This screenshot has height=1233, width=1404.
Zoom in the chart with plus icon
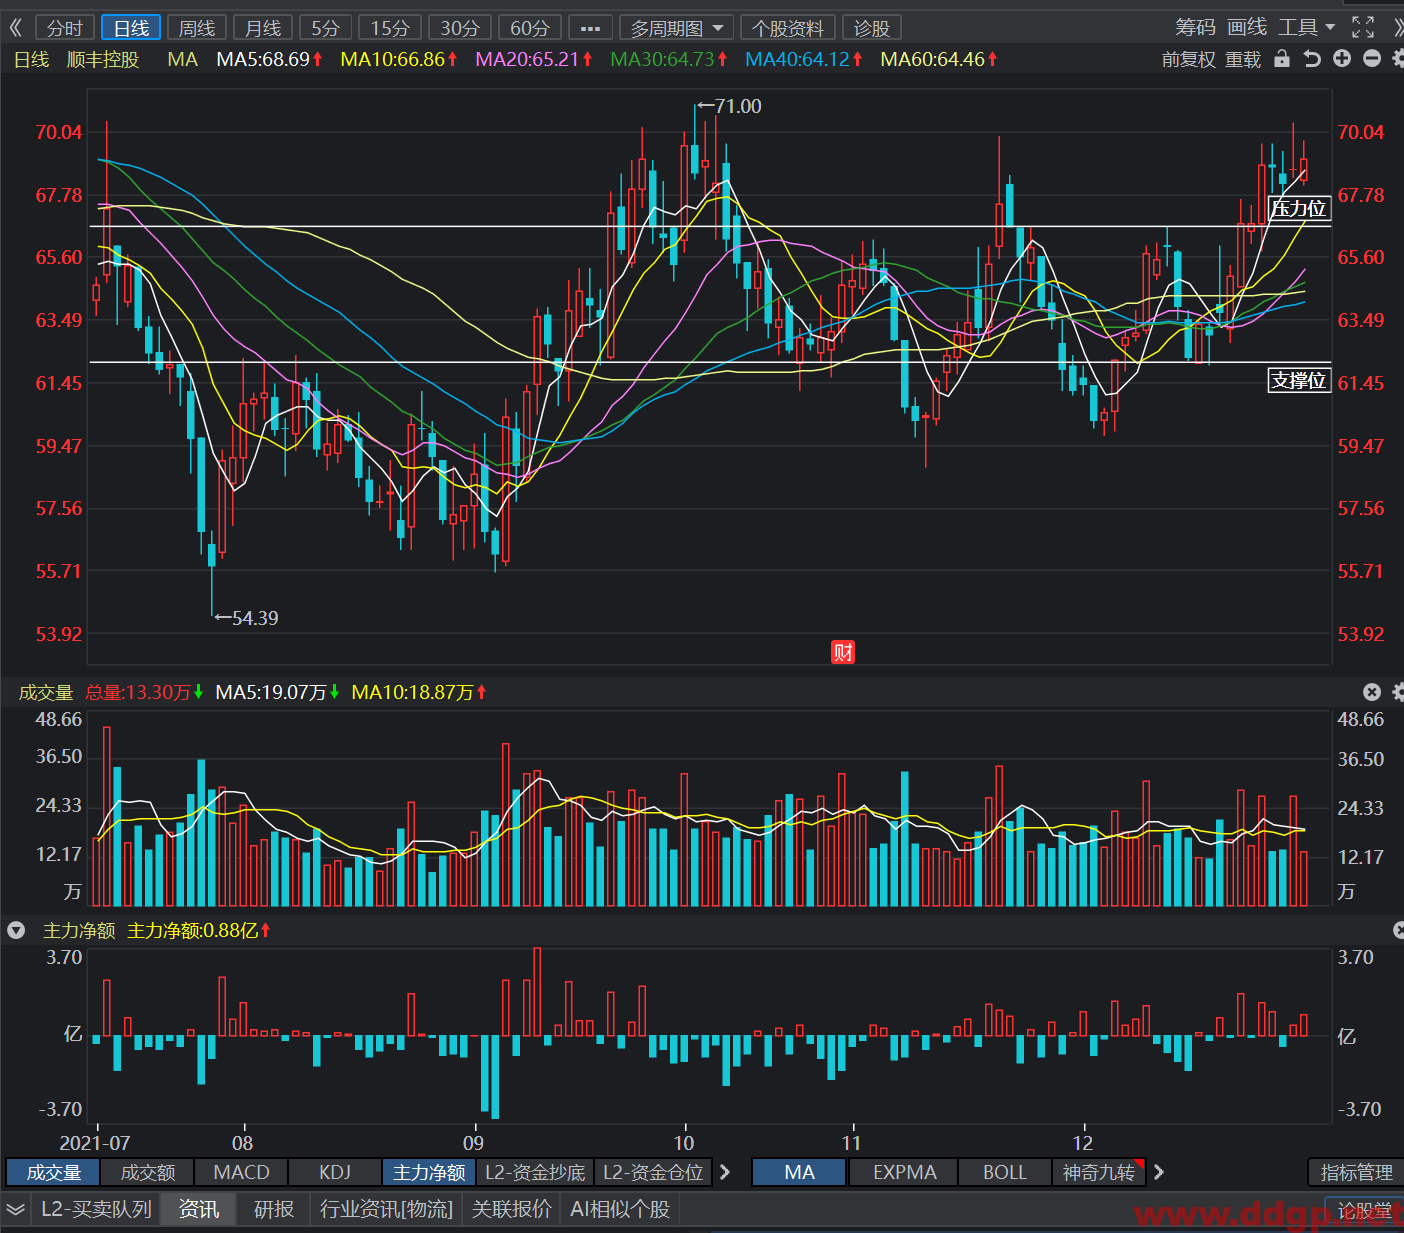(x=1342, y=59)
